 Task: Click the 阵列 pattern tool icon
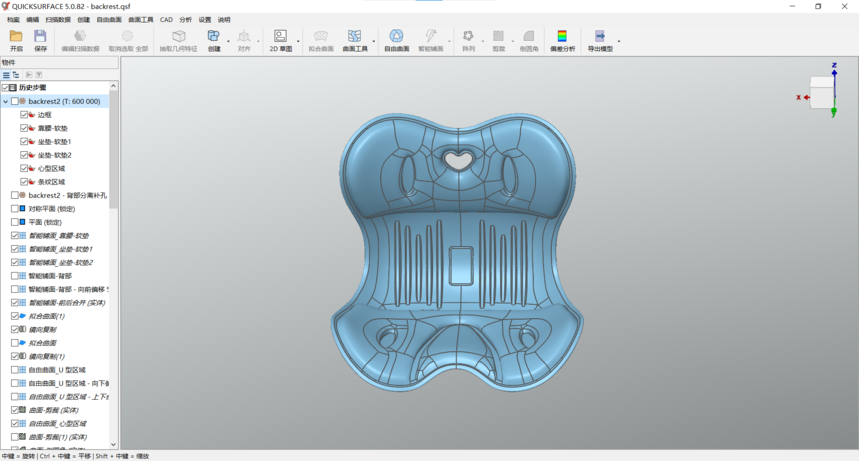tap(468, 36)
